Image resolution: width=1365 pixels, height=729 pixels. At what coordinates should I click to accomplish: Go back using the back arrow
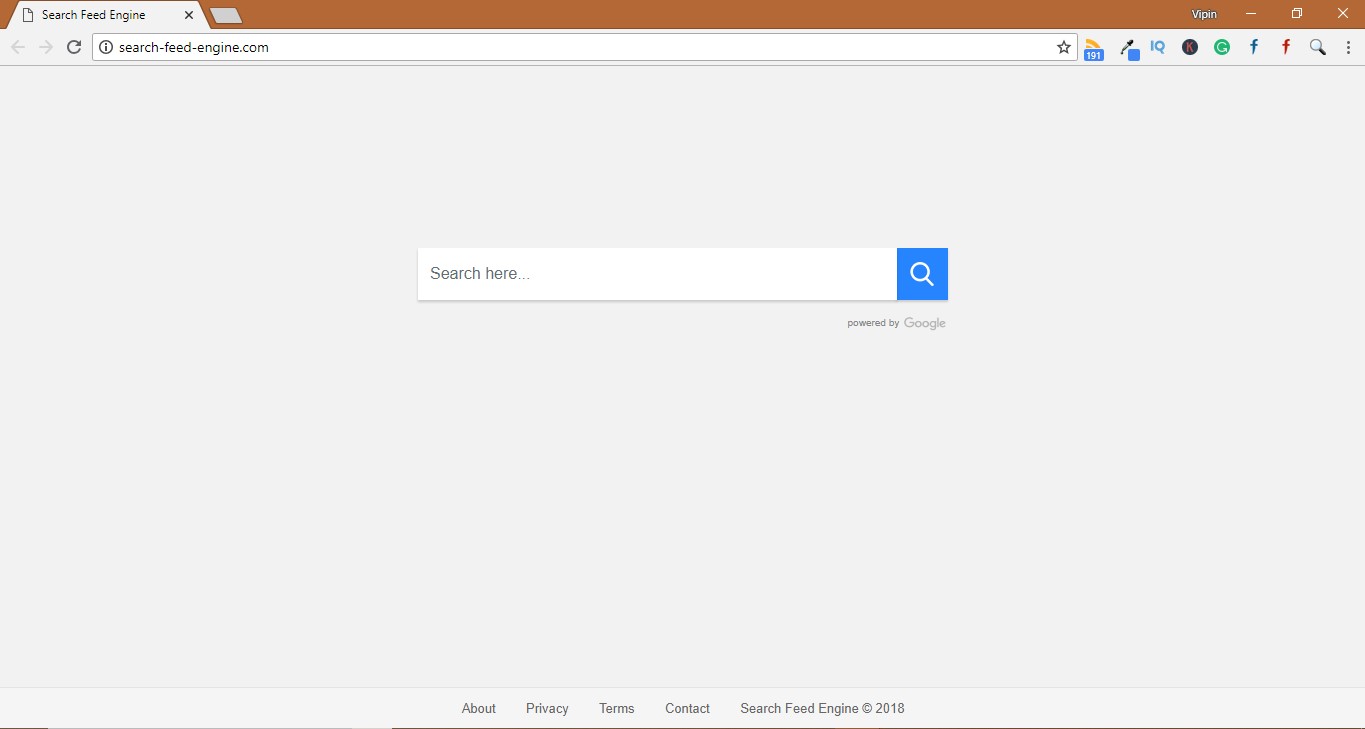[x=17, y=46]
